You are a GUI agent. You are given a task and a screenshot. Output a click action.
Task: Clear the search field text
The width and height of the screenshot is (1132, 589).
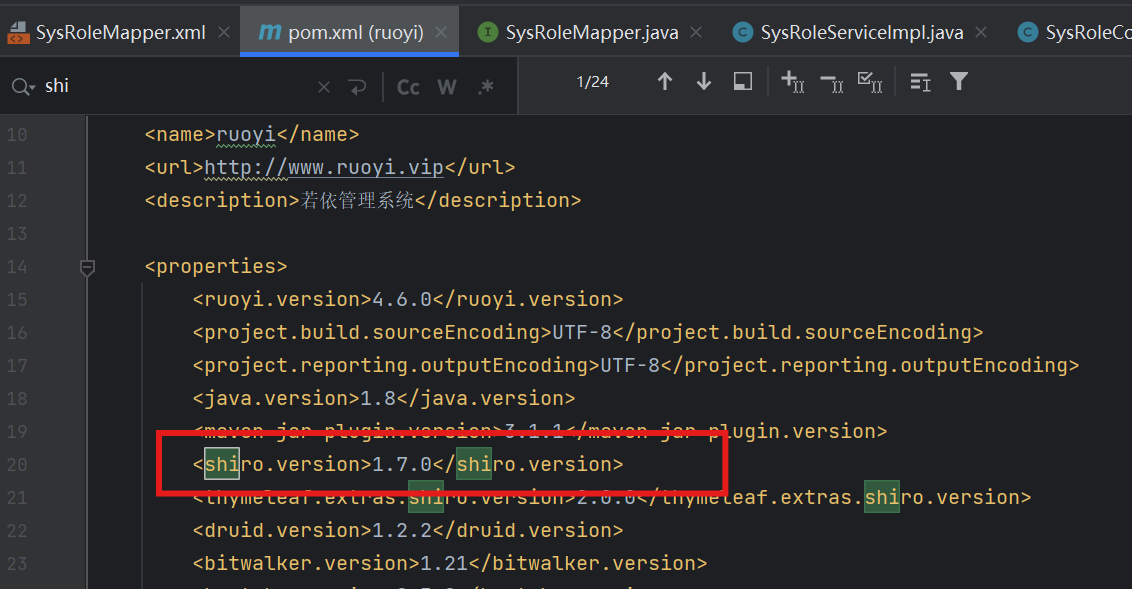pyautogui.click(x=323, y=87)
